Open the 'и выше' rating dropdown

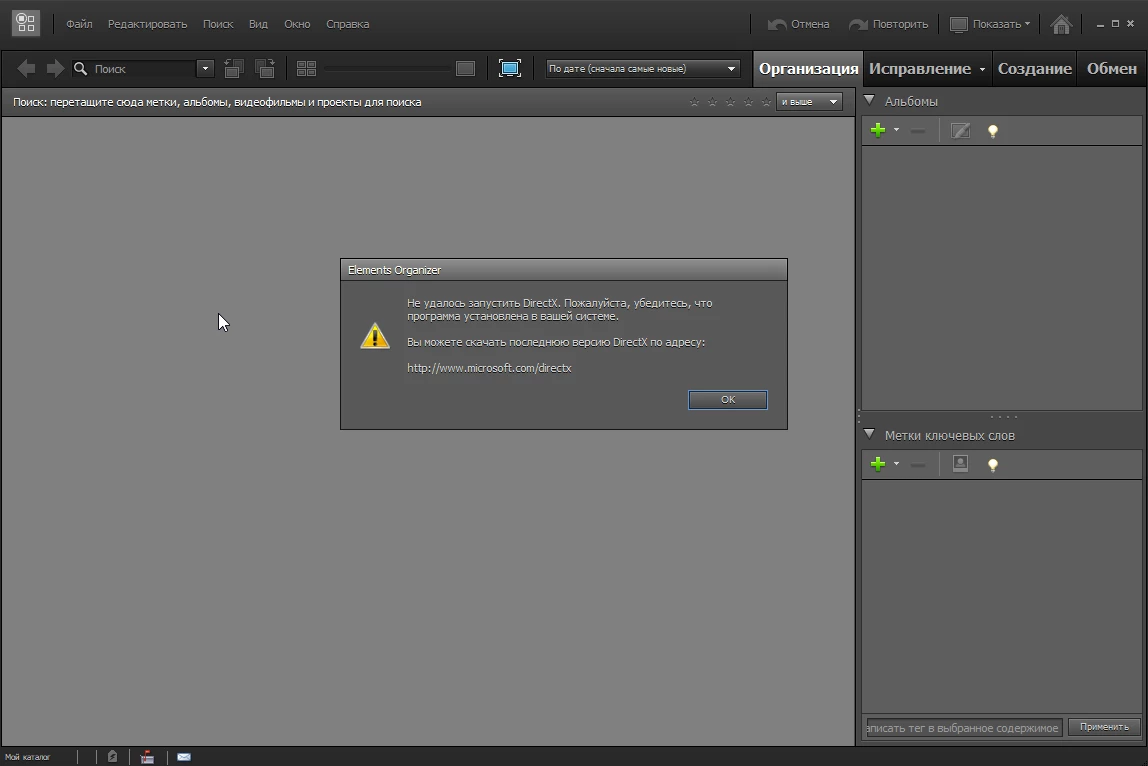coord(809,102)
